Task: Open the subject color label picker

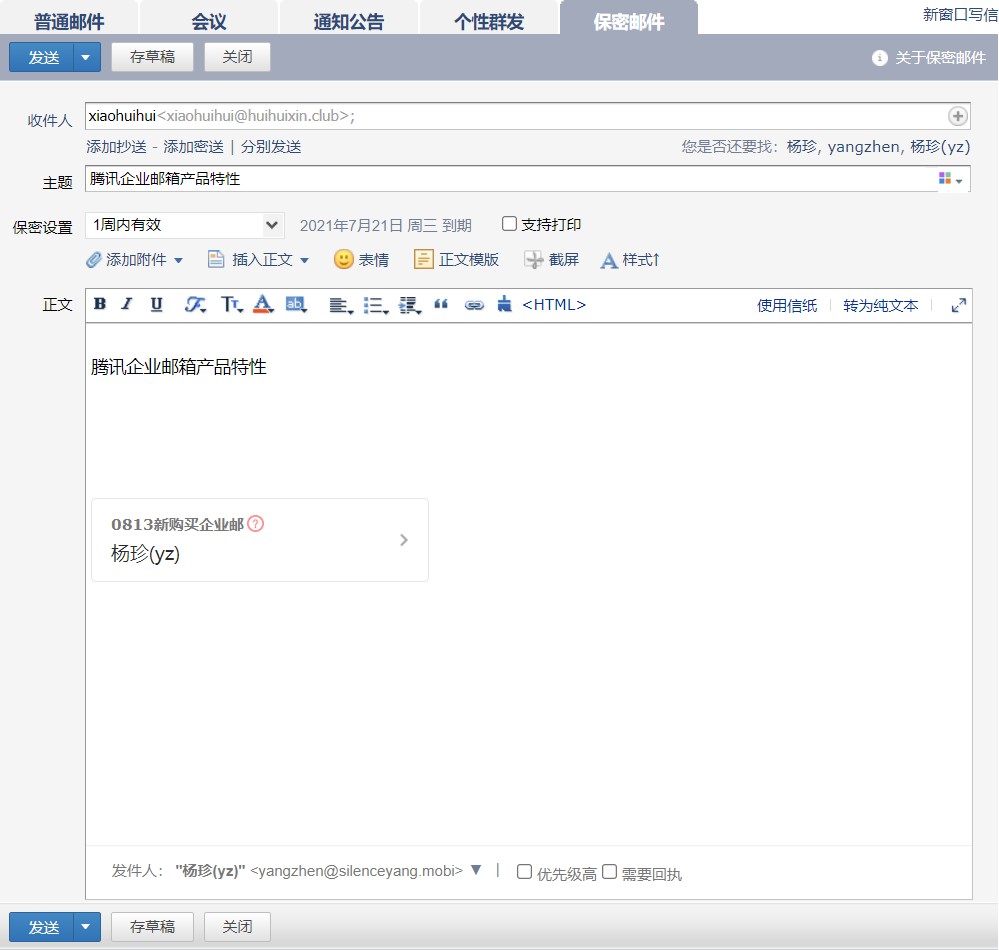Action: [950, 179]
